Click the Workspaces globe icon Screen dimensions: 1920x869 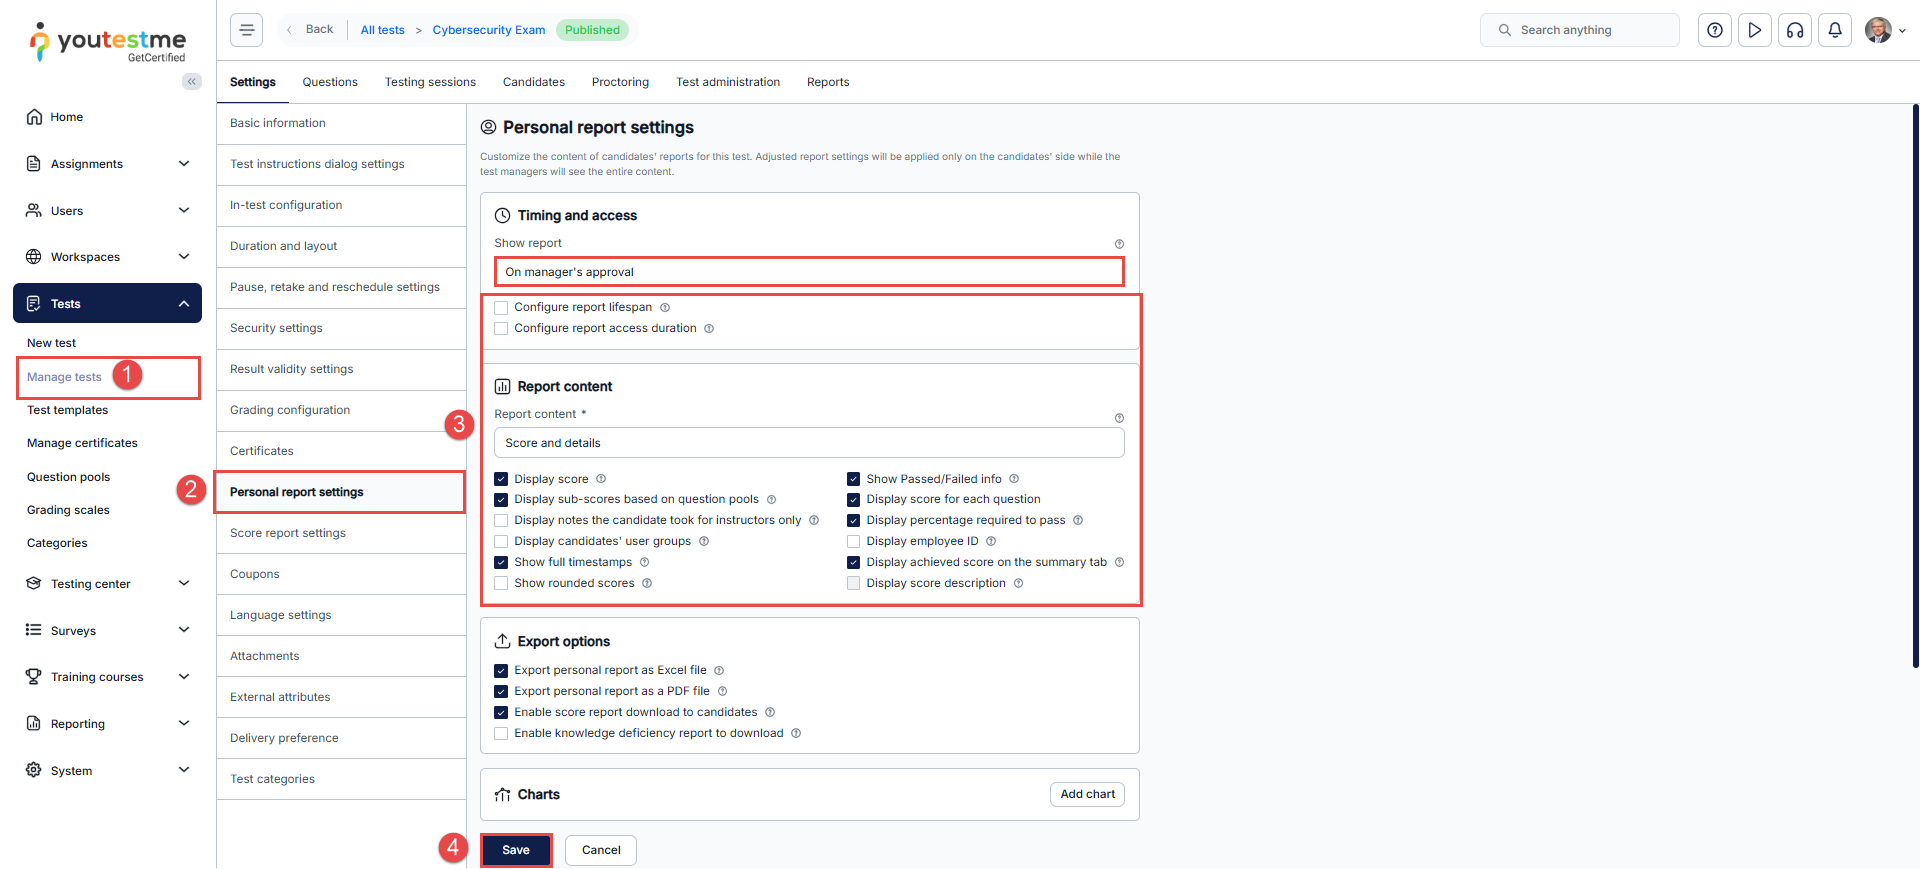(34, 257)
